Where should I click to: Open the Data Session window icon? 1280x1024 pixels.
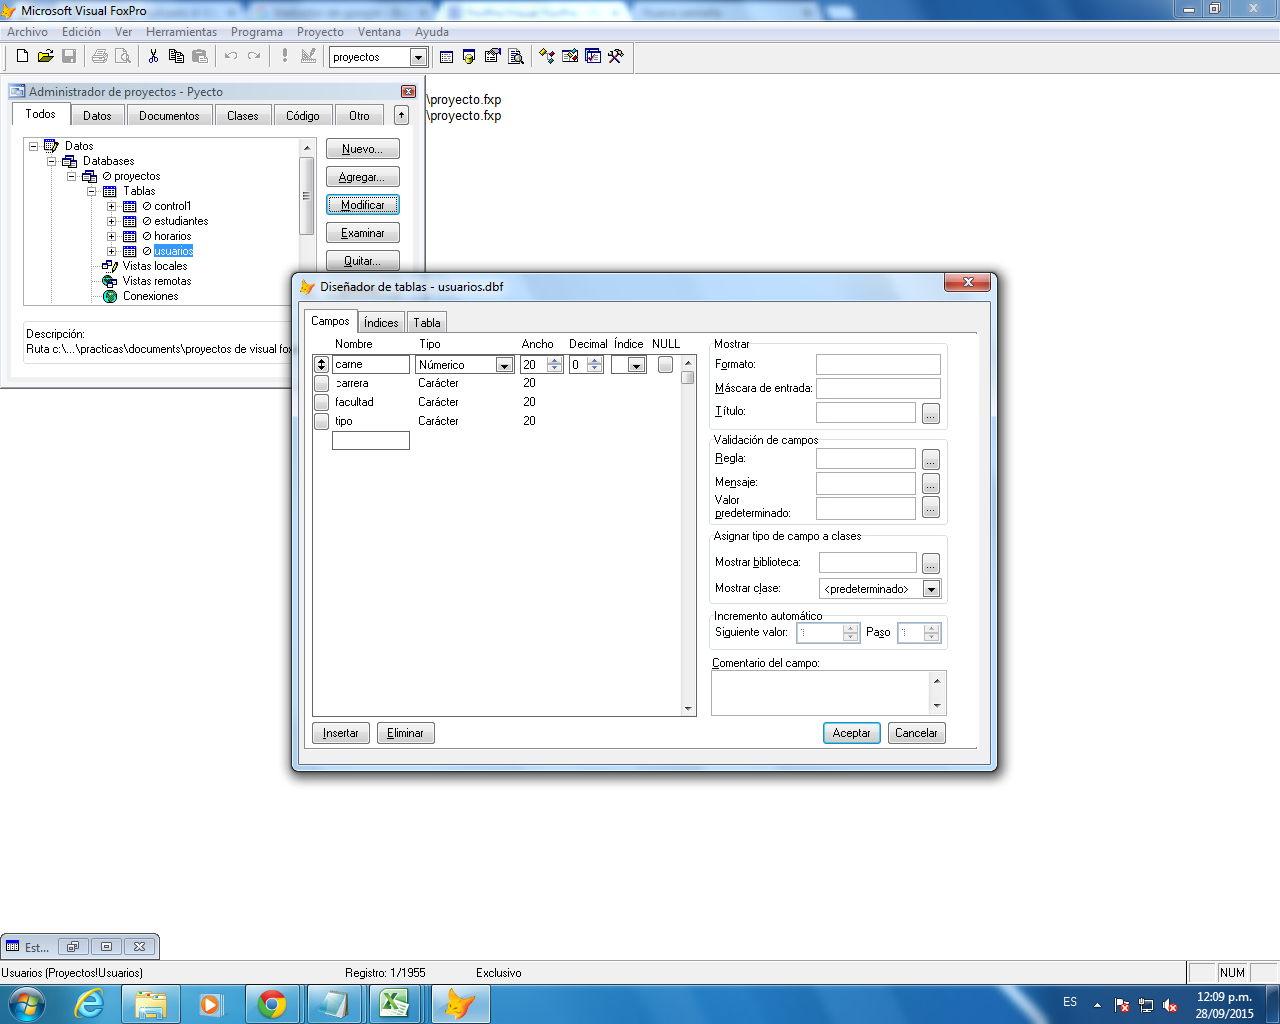point(469,57)
